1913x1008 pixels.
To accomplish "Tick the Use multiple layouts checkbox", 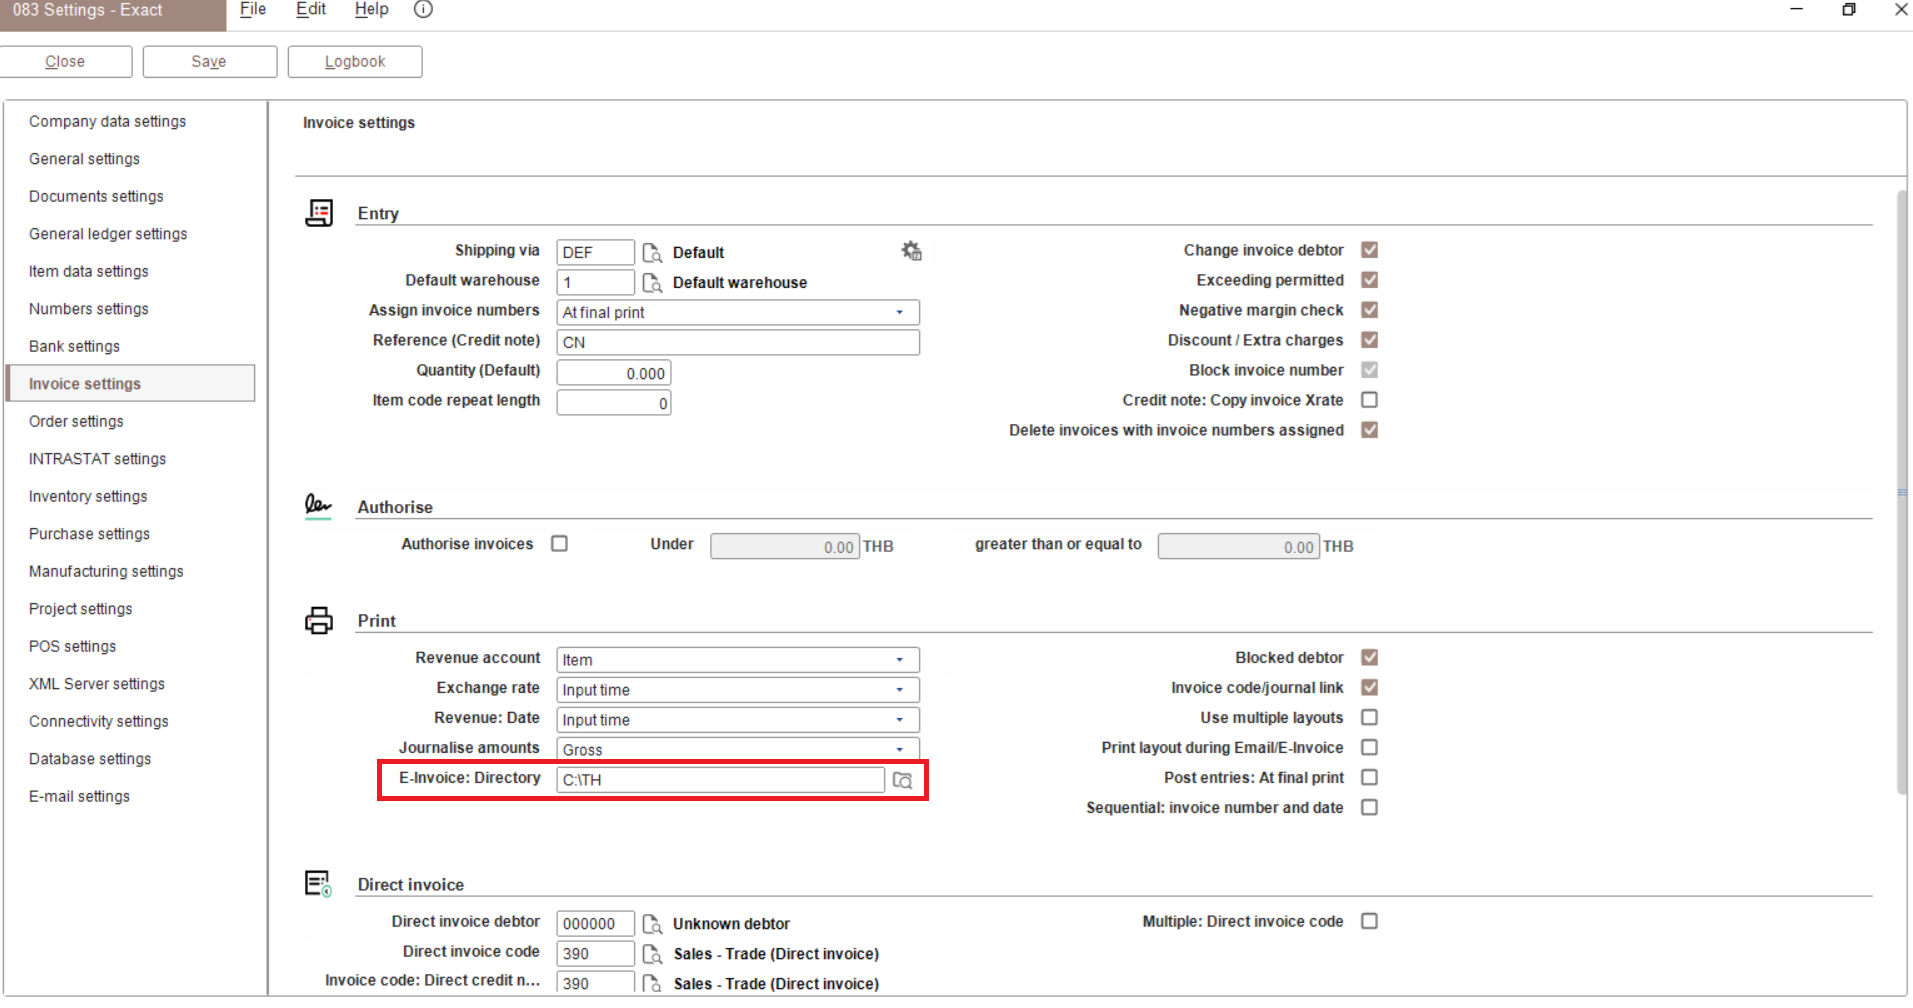I will 1370,718.
